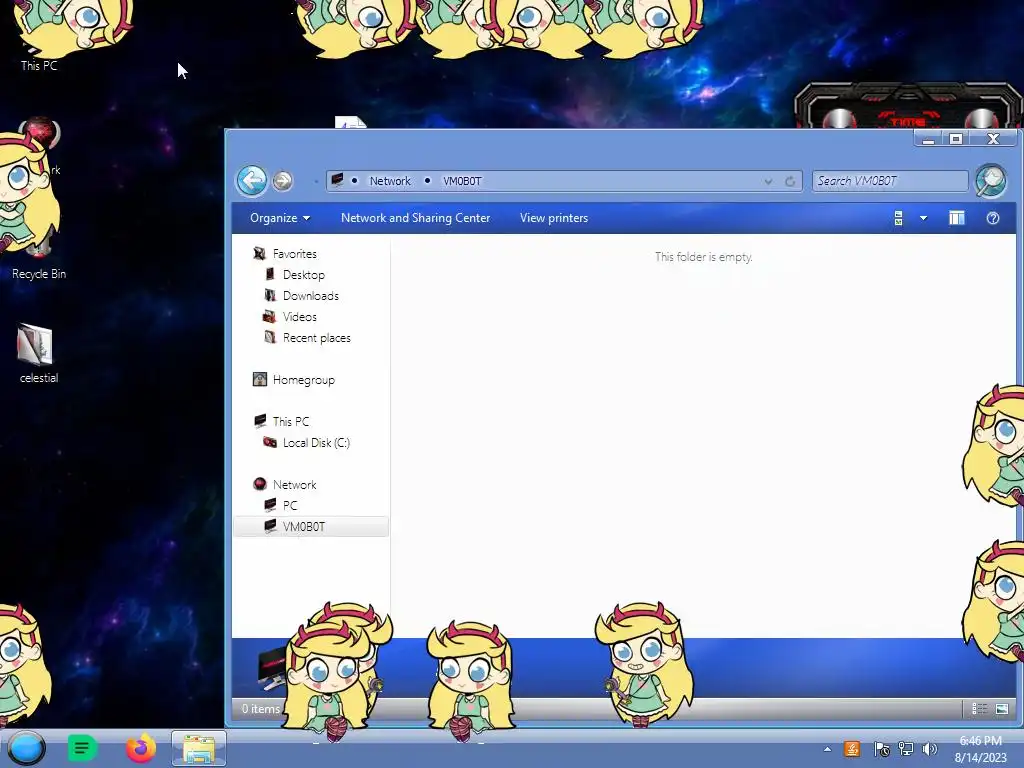This screenshot has width=1024, height=768.
Task: Select Homegroup in the navigation pane
Action: click(x=304, y=379)
